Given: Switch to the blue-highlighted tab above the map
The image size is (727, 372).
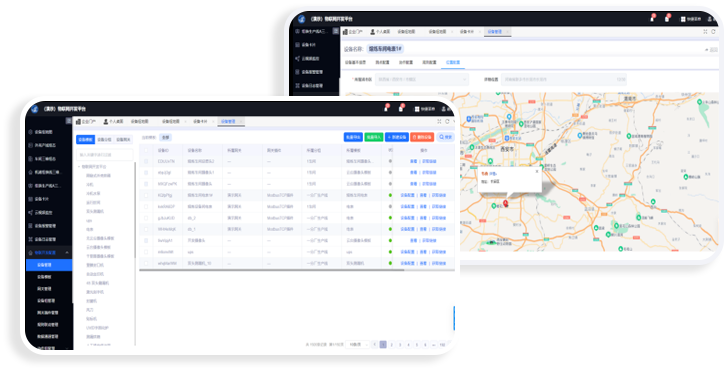Looking at the screenshot, I should [x=453, y=62].
